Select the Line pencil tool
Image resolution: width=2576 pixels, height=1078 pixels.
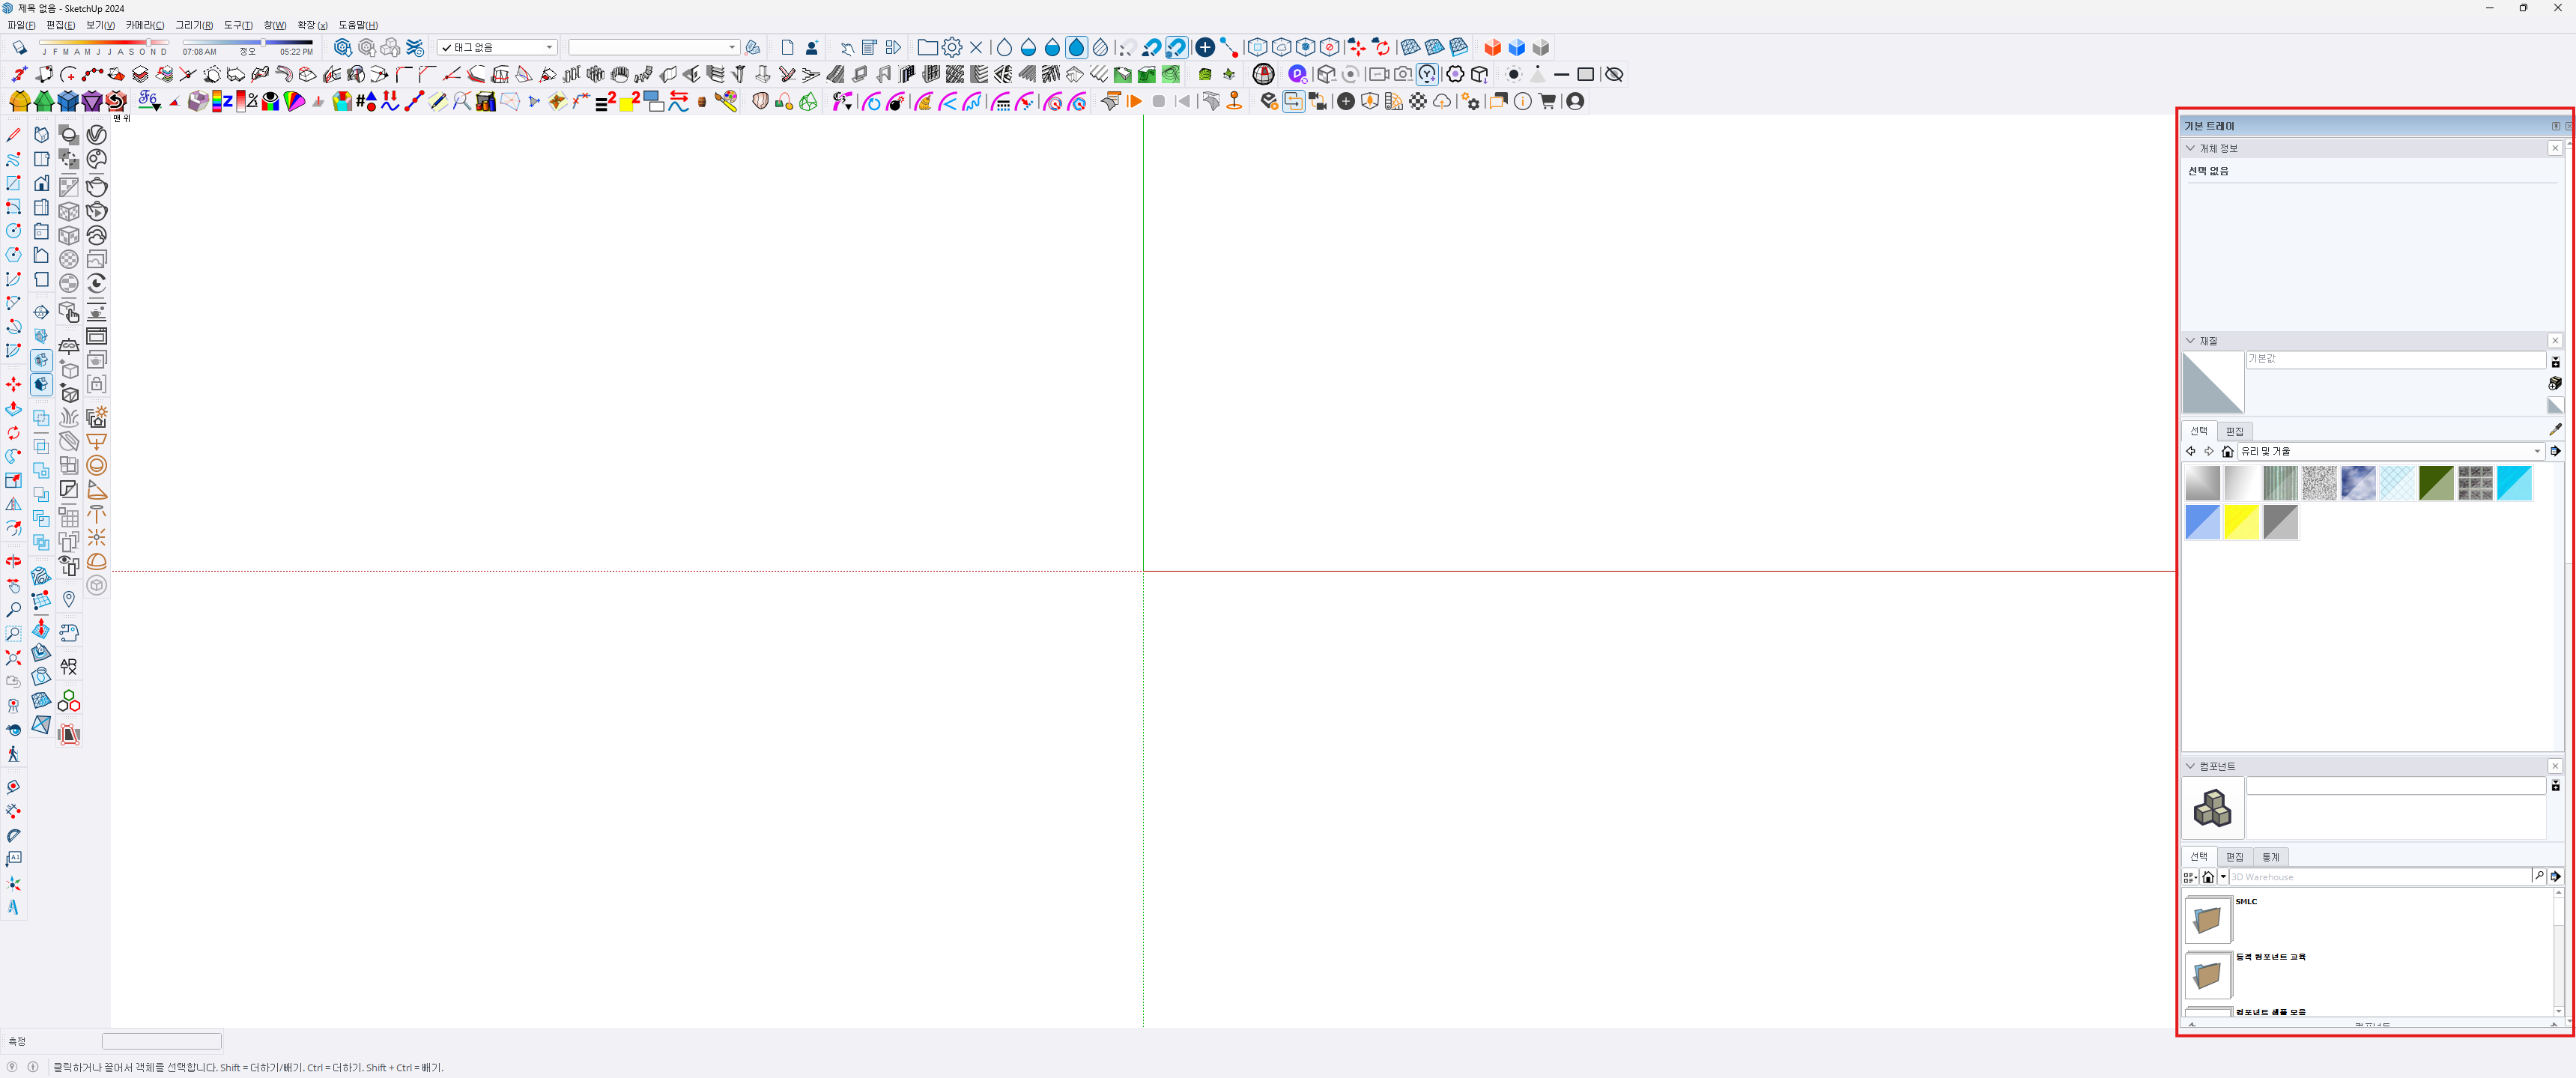tap(13, 134)
